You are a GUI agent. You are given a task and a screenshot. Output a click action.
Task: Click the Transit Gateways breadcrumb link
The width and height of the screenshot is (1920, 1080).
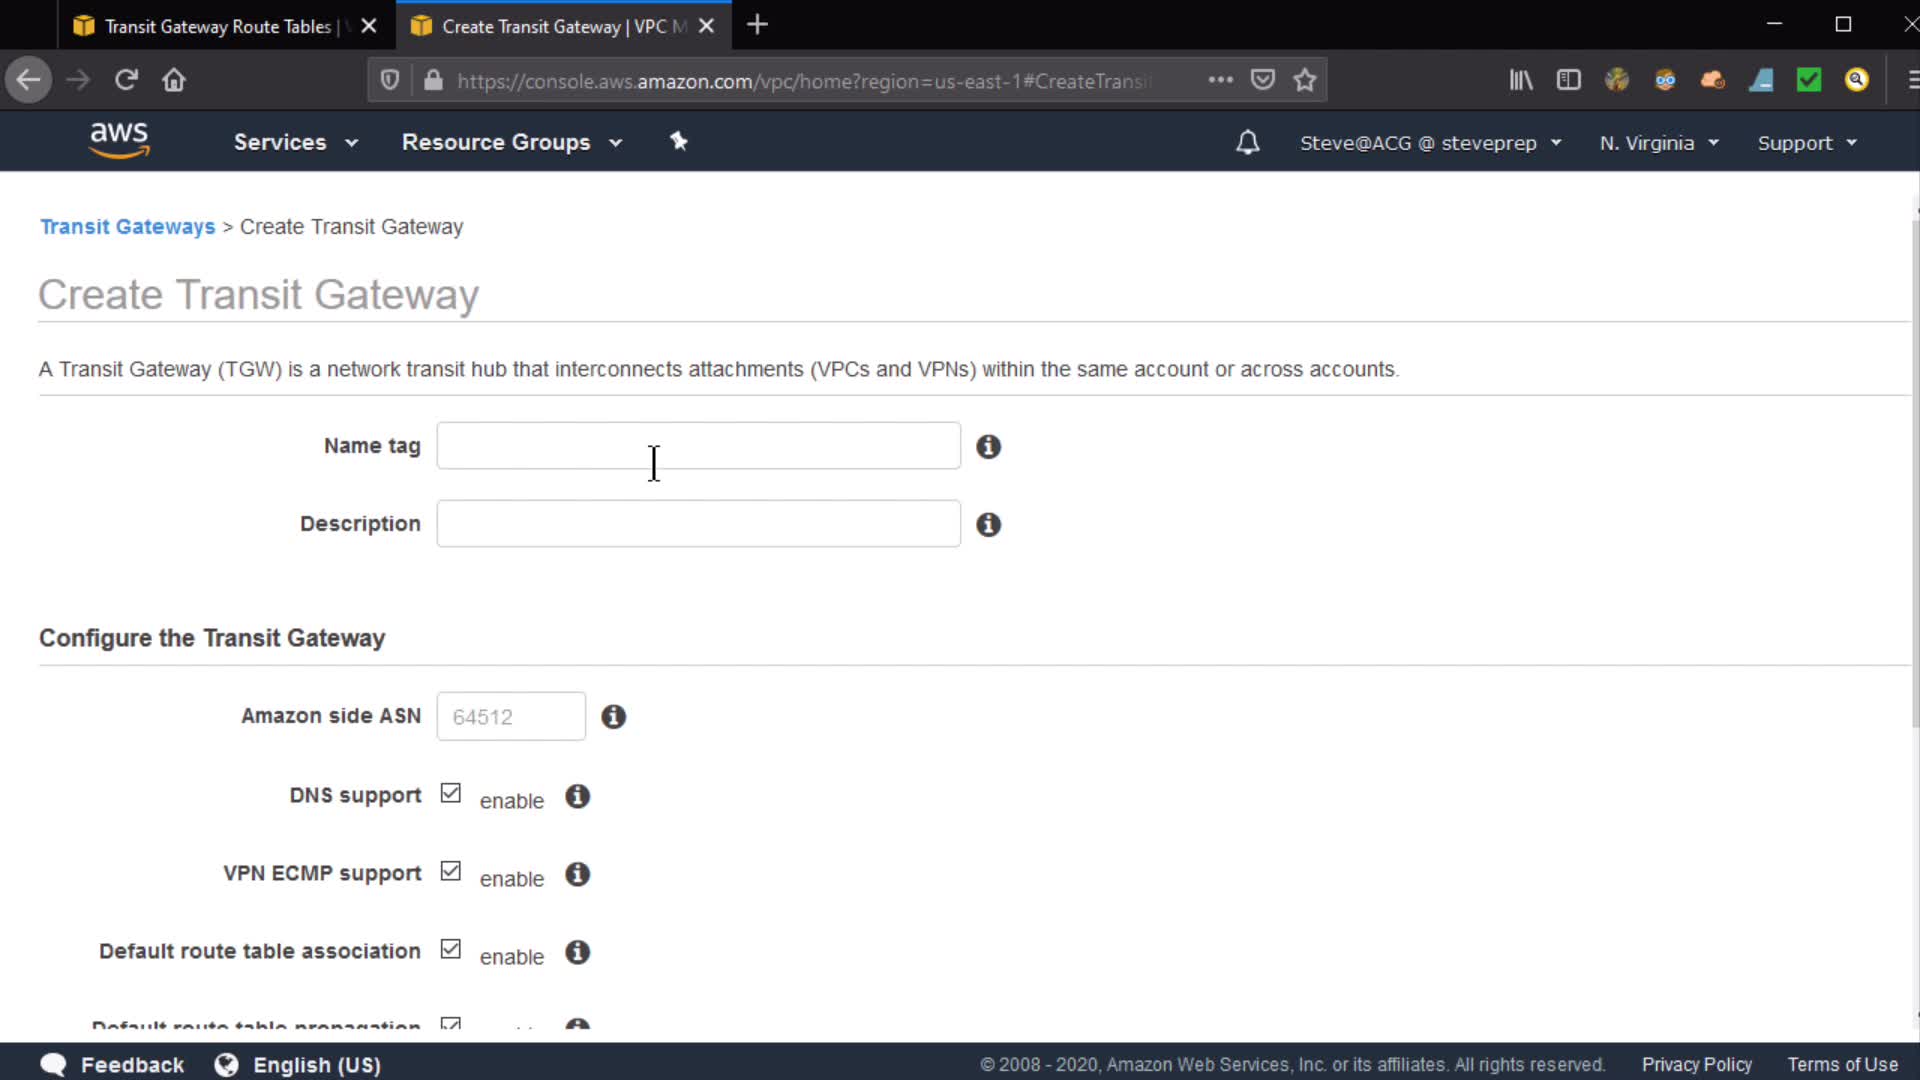[x=127, y=227]
